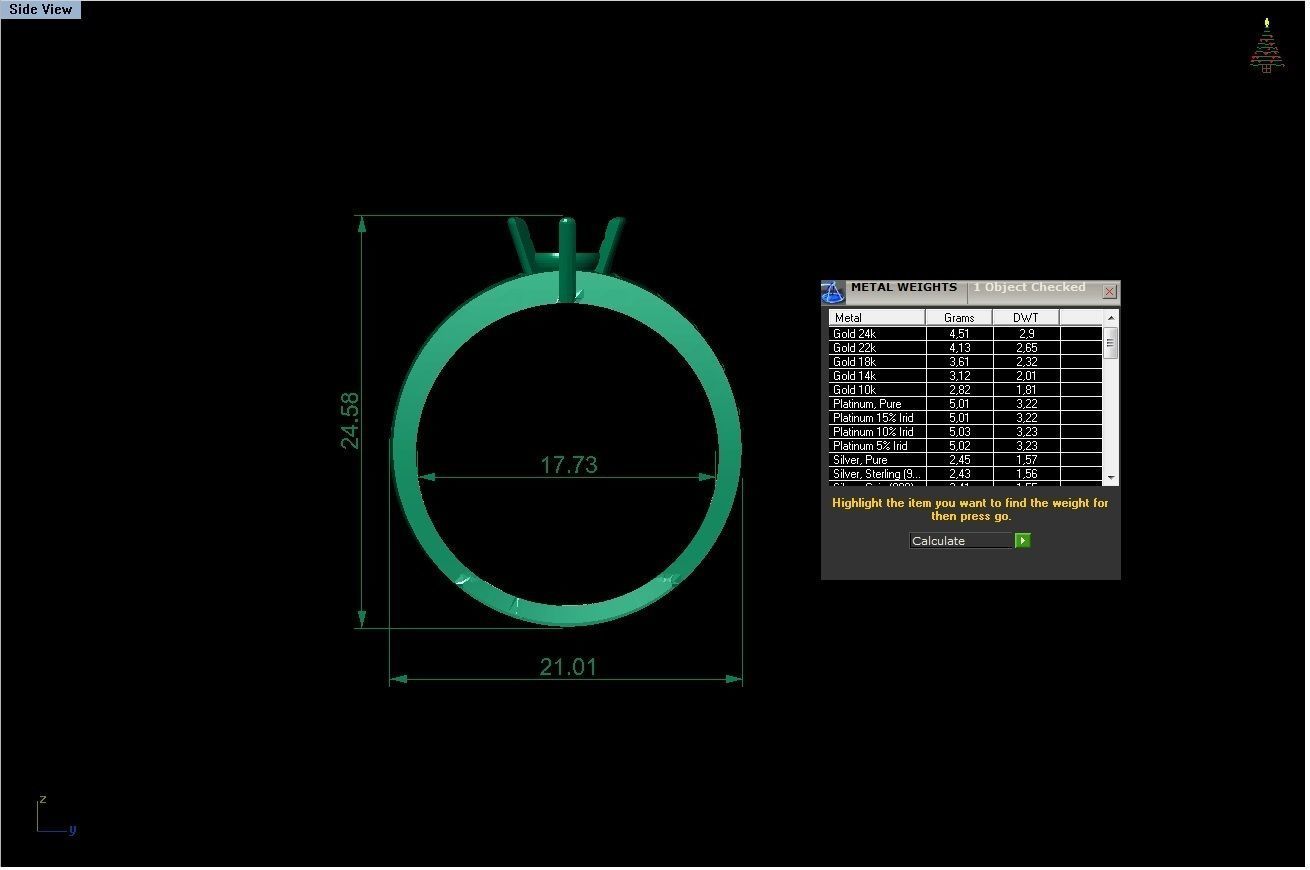Highlight the Gold 24k row
The height and width of the screenshot is (870, 1310).
(x=965, y=334)
